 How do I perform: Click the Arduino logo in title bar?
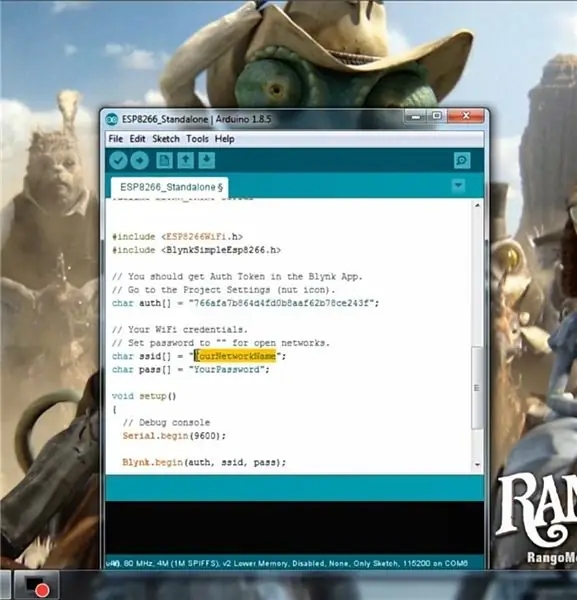(112, 119)
